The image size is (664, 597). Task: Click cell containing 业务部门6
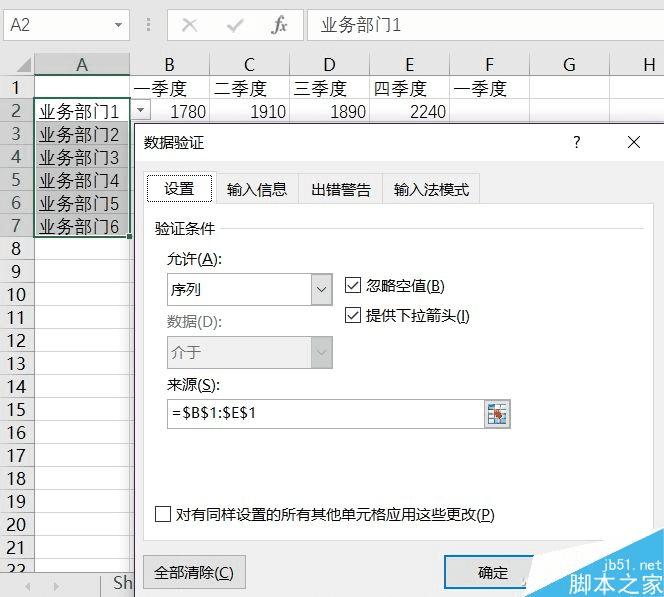click(82, 226)
